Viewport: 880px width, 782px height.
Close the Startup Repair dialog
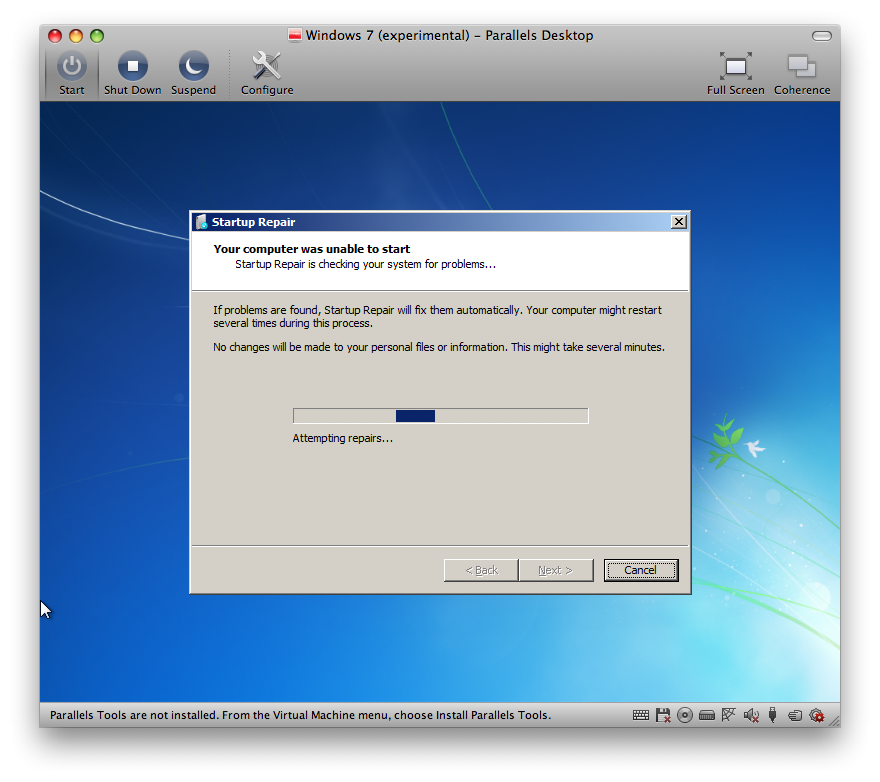click(679, 222)
